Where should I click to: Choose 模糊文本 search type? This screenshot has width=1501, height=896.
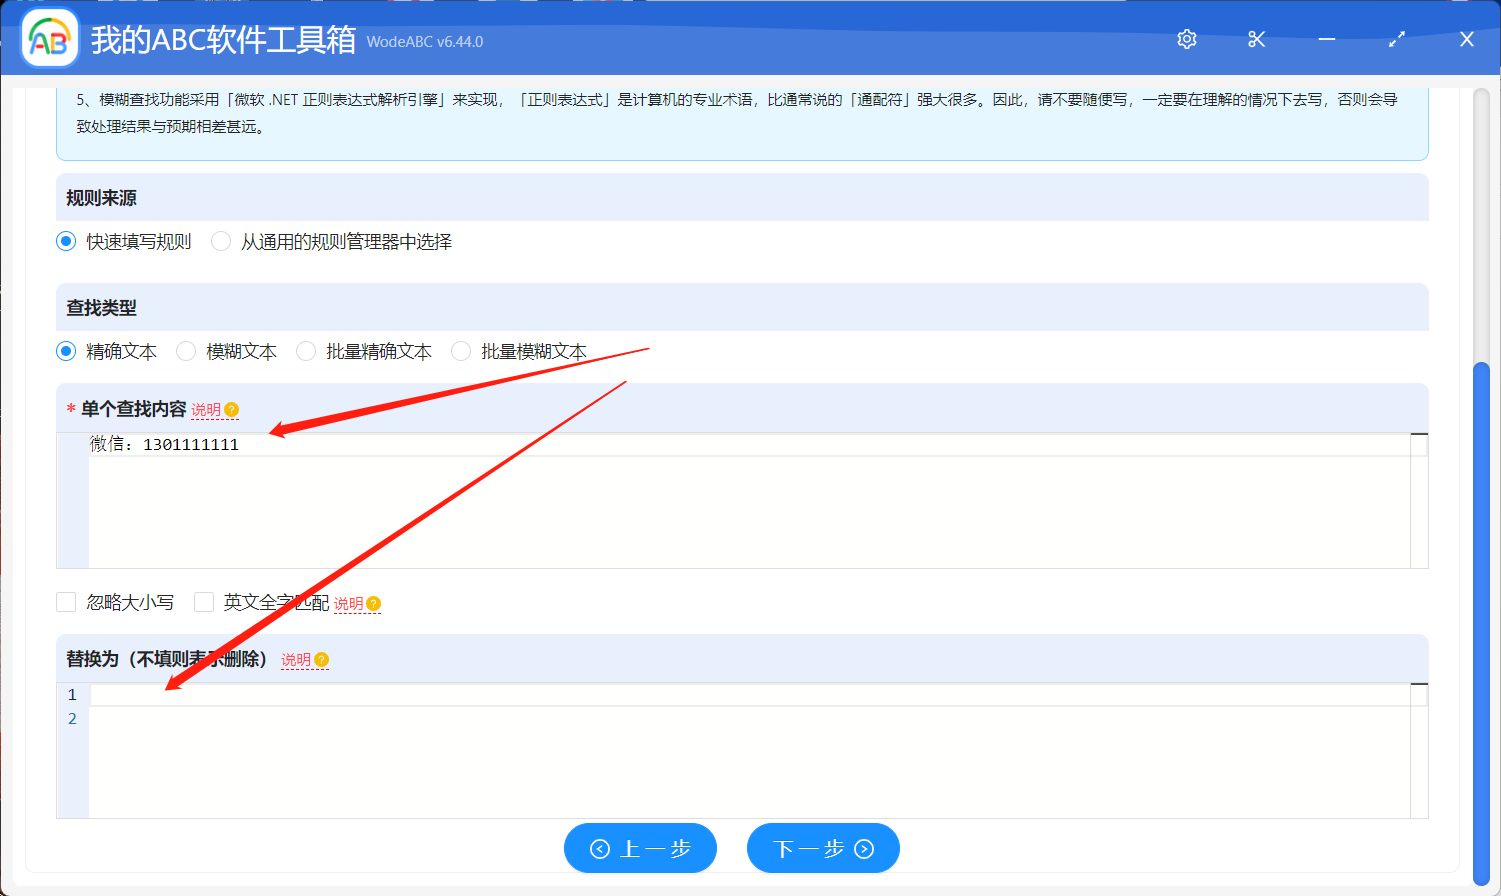pyautogui.click(x=187, y=352)
